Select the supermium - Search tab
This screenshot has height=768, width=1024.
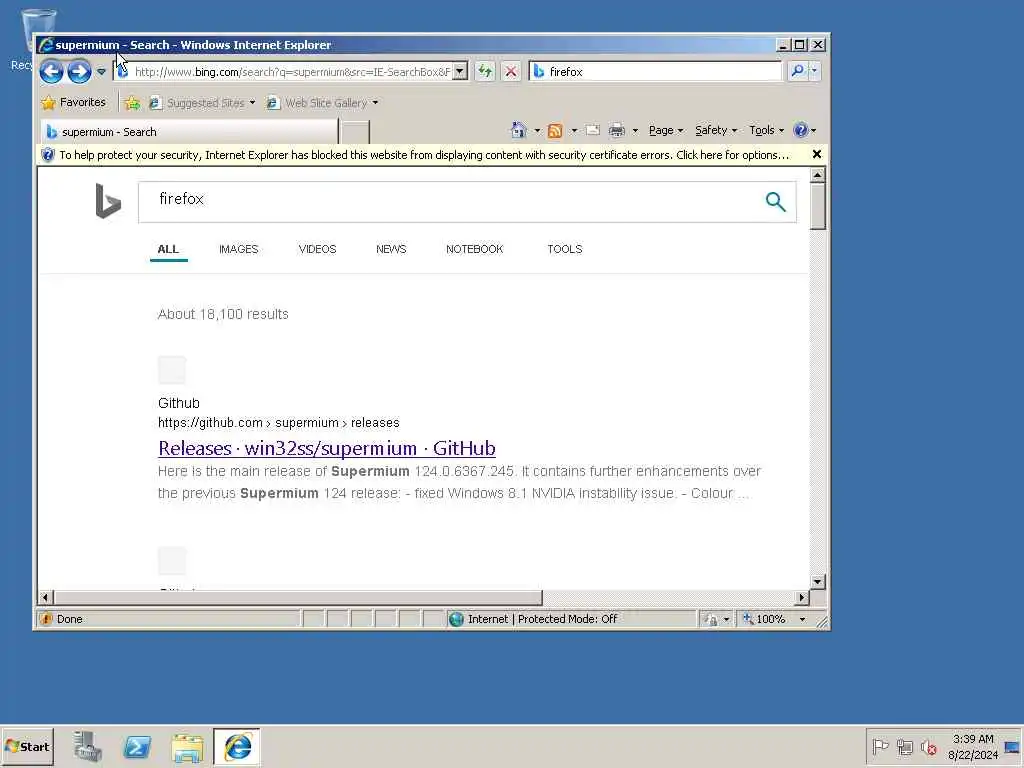point(189,132)
